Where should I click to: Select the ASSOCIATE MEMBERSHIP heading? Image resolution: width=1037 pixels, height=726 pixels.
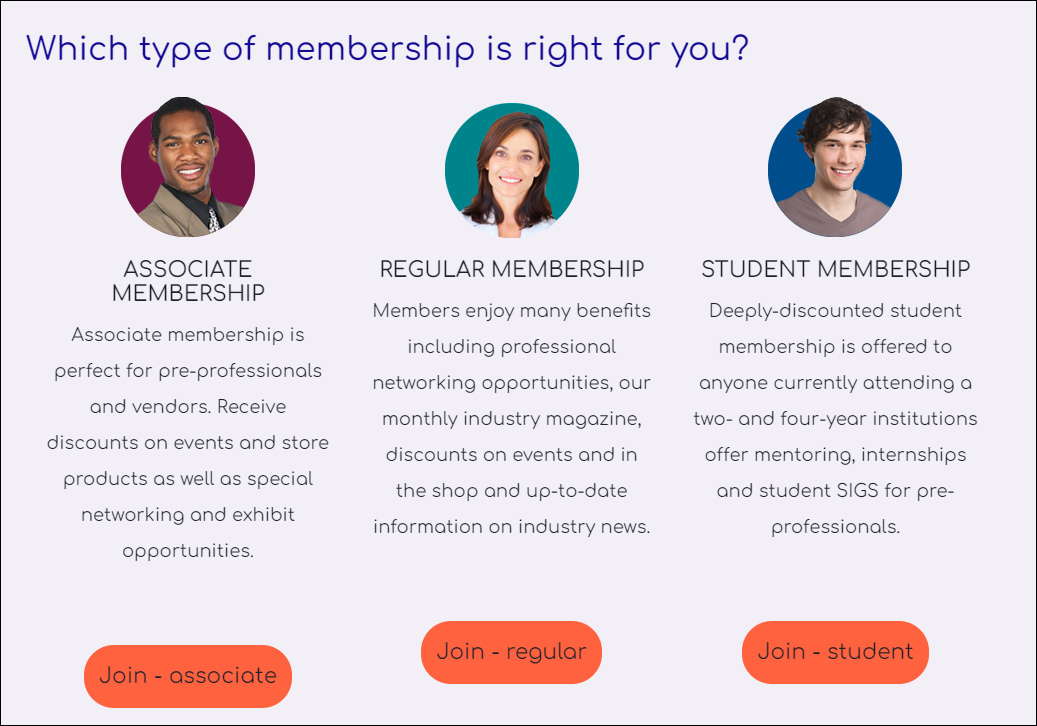pos(188,281)
